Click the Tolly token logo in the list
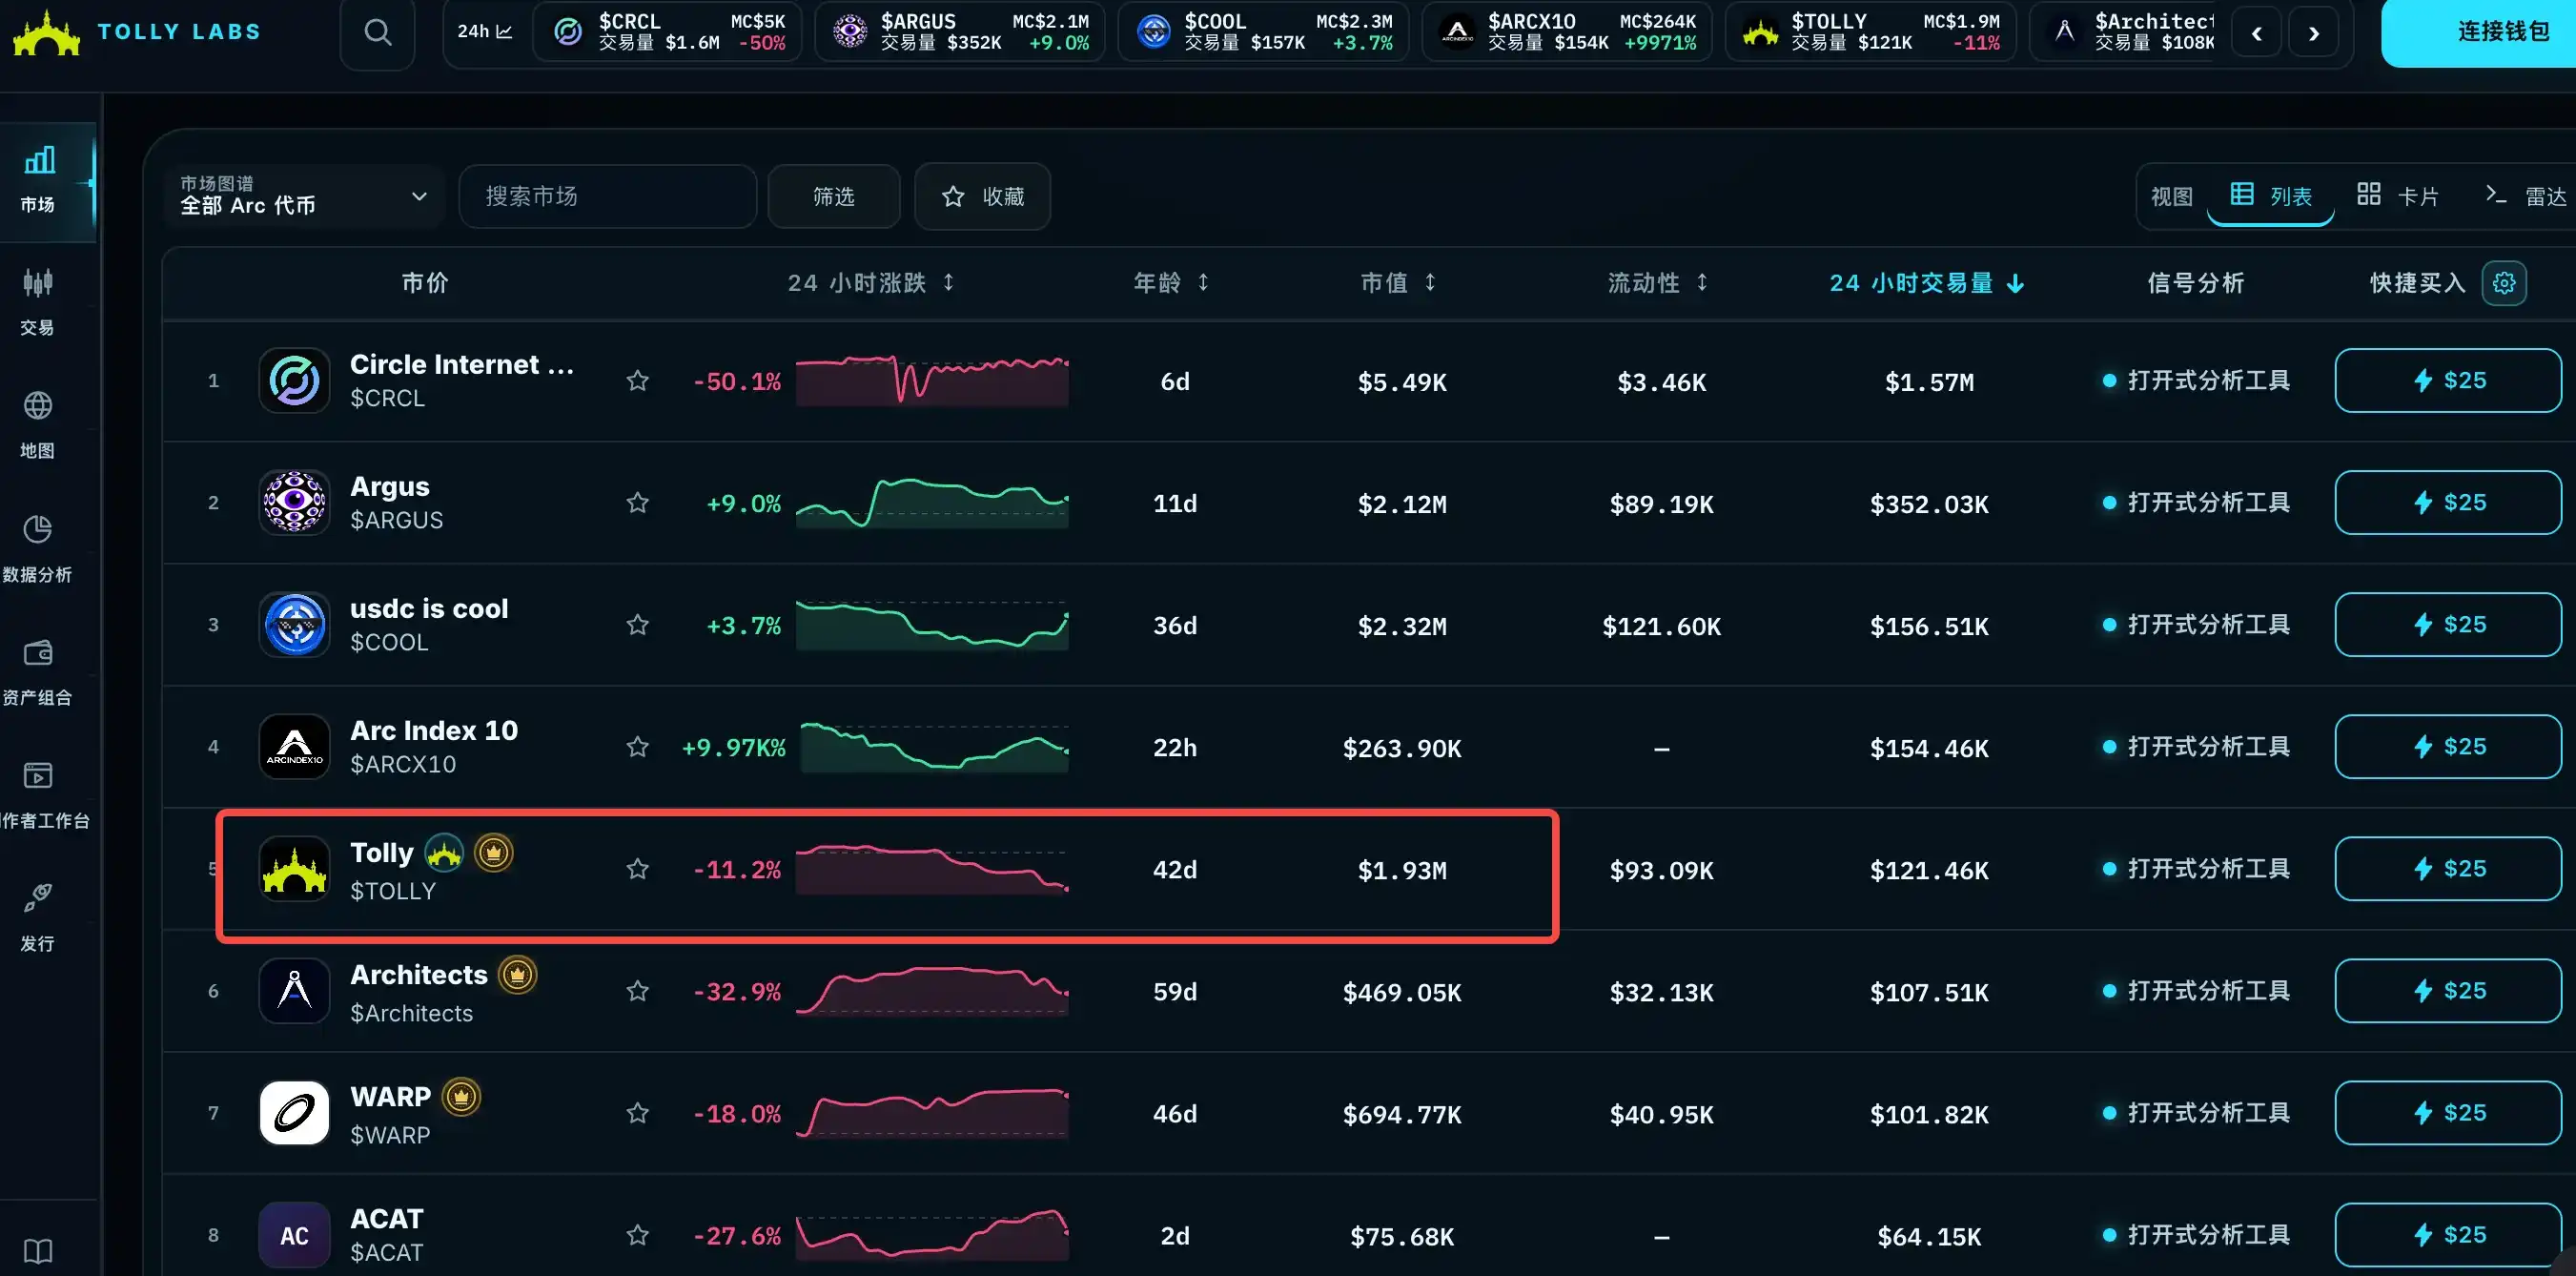2576x1276 pixels. [x=294, y=868]
